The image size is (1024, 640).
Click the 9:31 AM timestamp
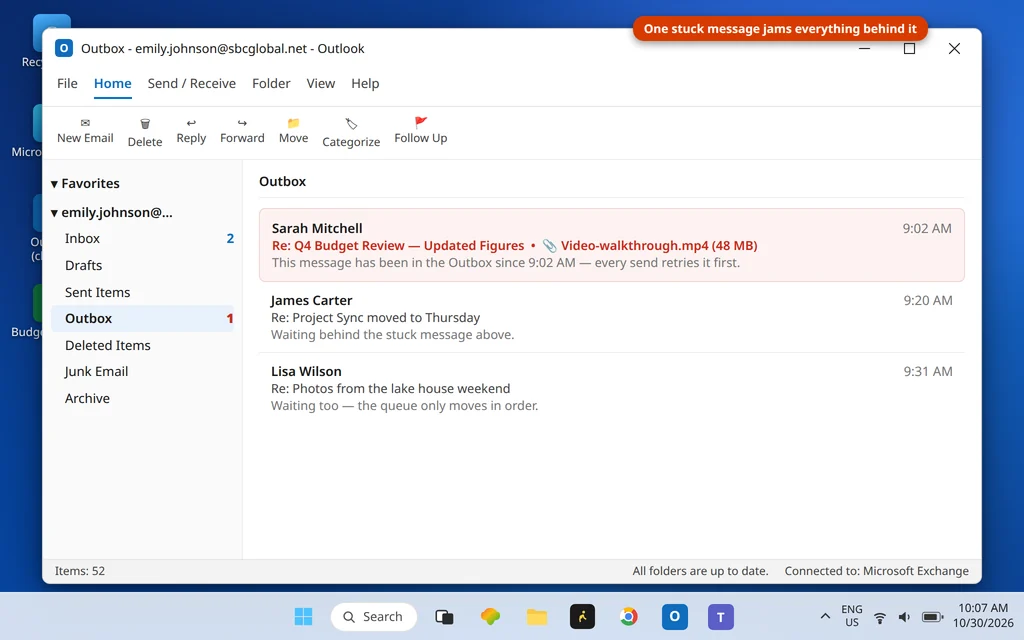[x=928, y=372]
